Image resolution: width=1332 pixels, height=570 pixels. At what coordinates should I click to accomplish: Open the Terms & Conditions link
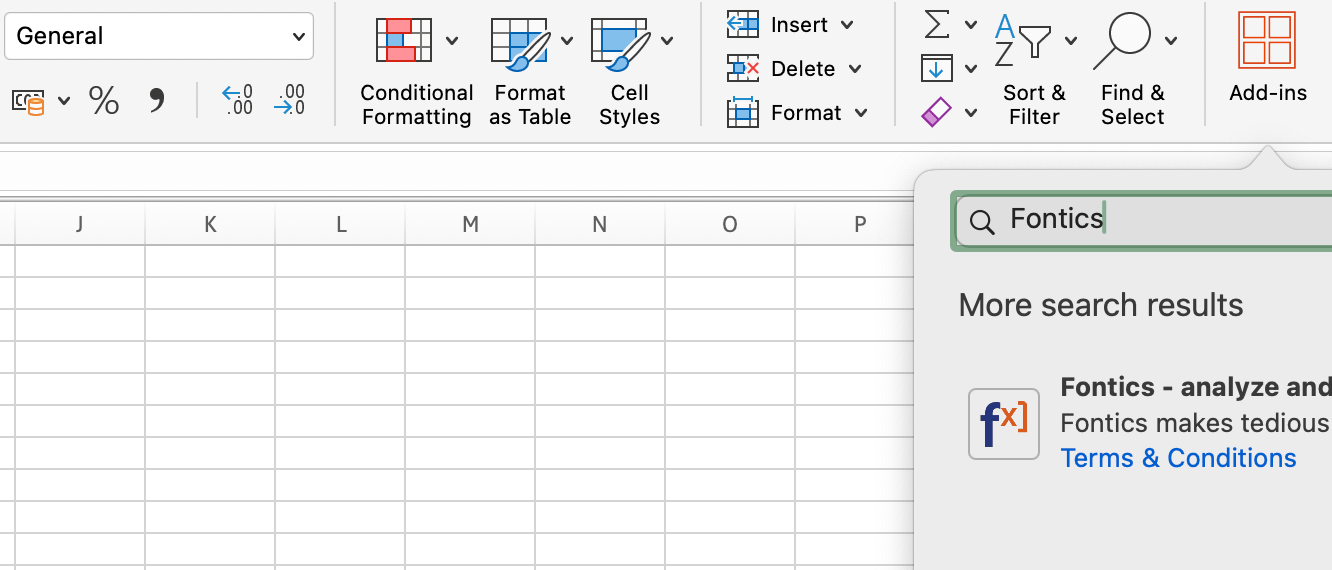(1178, 458)
